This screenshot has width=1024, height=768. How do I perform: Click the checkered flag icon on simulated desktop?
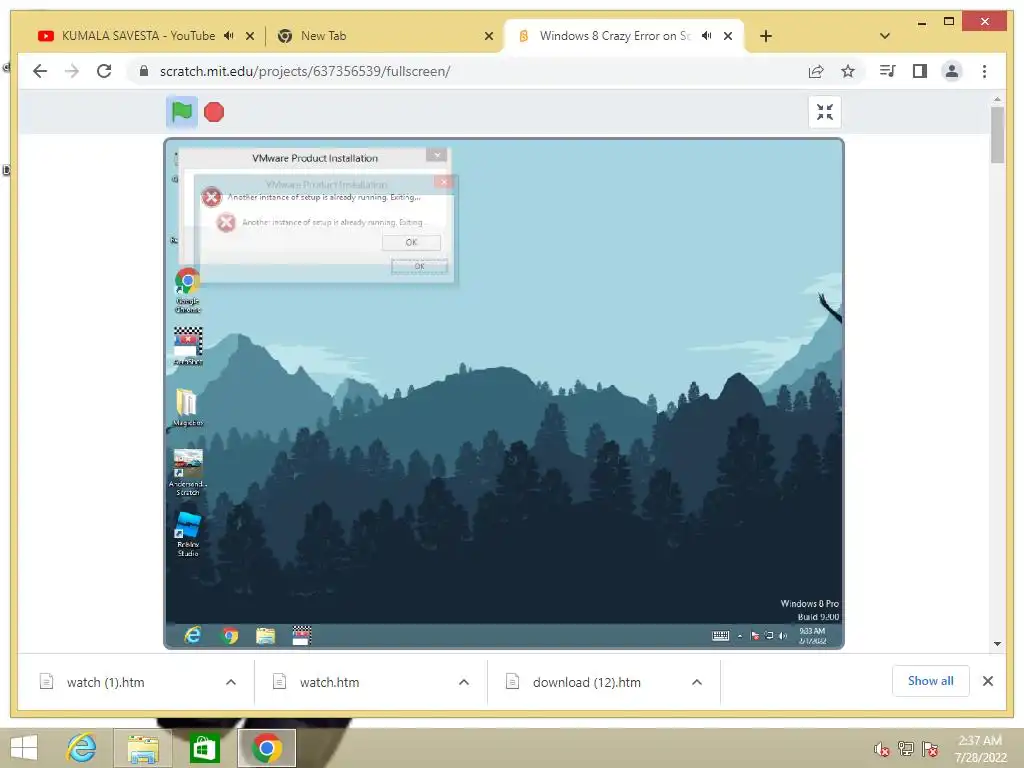[x=188, y=346]
